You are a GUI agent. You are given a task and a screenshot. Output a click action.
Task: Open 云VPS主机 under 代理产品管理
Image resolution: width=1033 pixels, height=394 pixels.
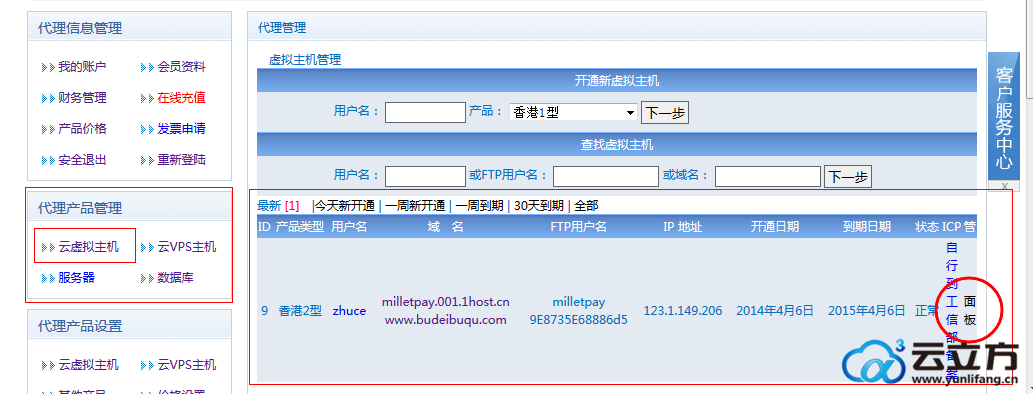tap(186, 246)
